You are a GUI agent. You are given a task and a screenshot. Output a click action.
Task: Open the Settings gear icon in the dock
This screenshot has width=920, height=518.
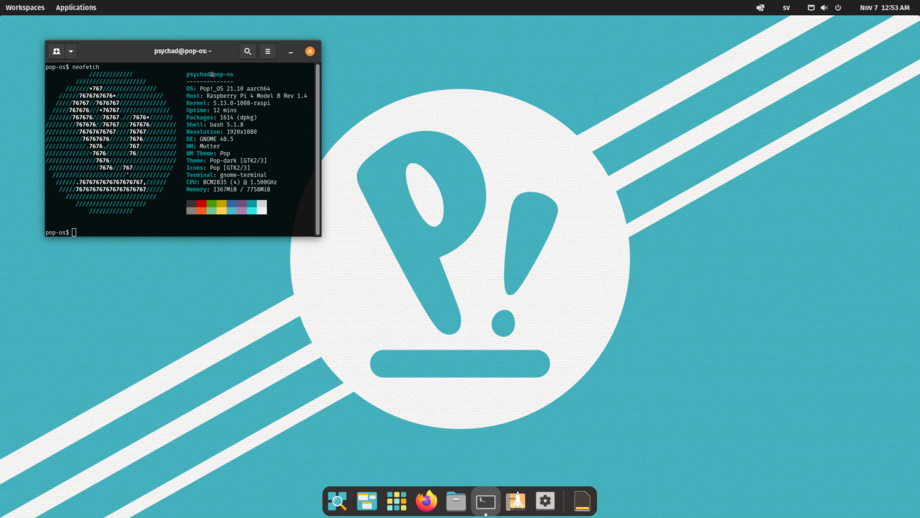coord(545,501)
